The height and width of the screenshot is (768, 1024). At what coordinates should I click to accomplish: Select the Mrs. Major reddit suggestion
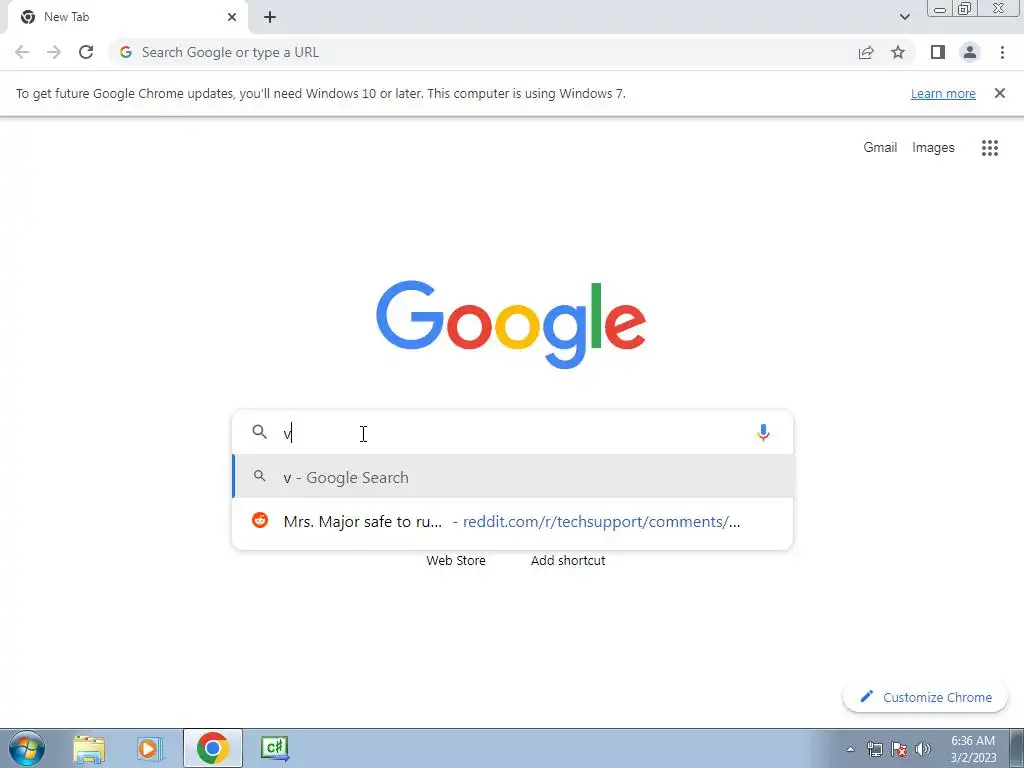(513, 521)
